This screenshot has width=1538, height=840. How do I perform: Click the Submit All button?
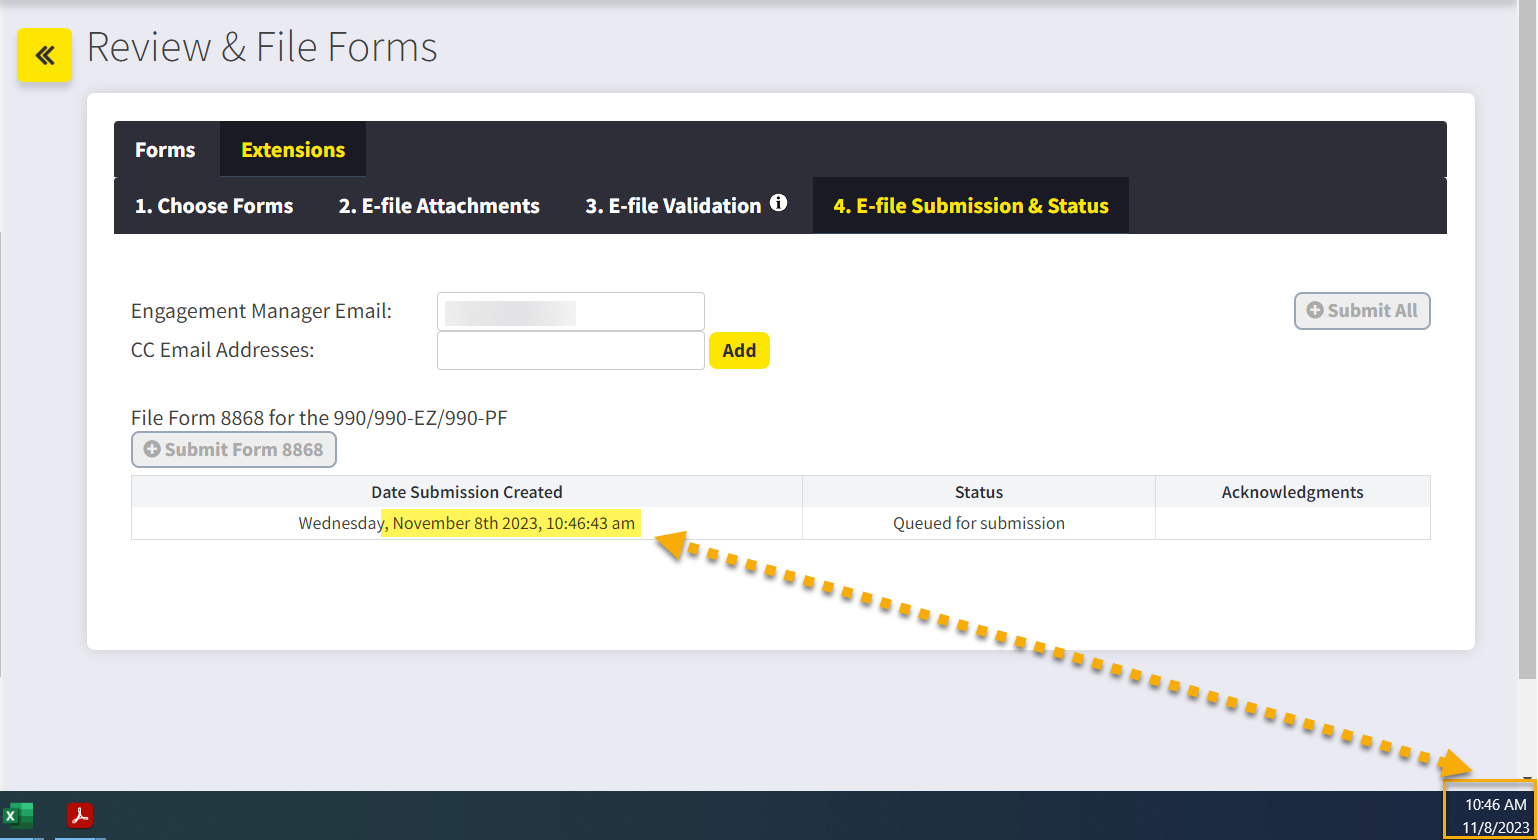click(1362, 311)
